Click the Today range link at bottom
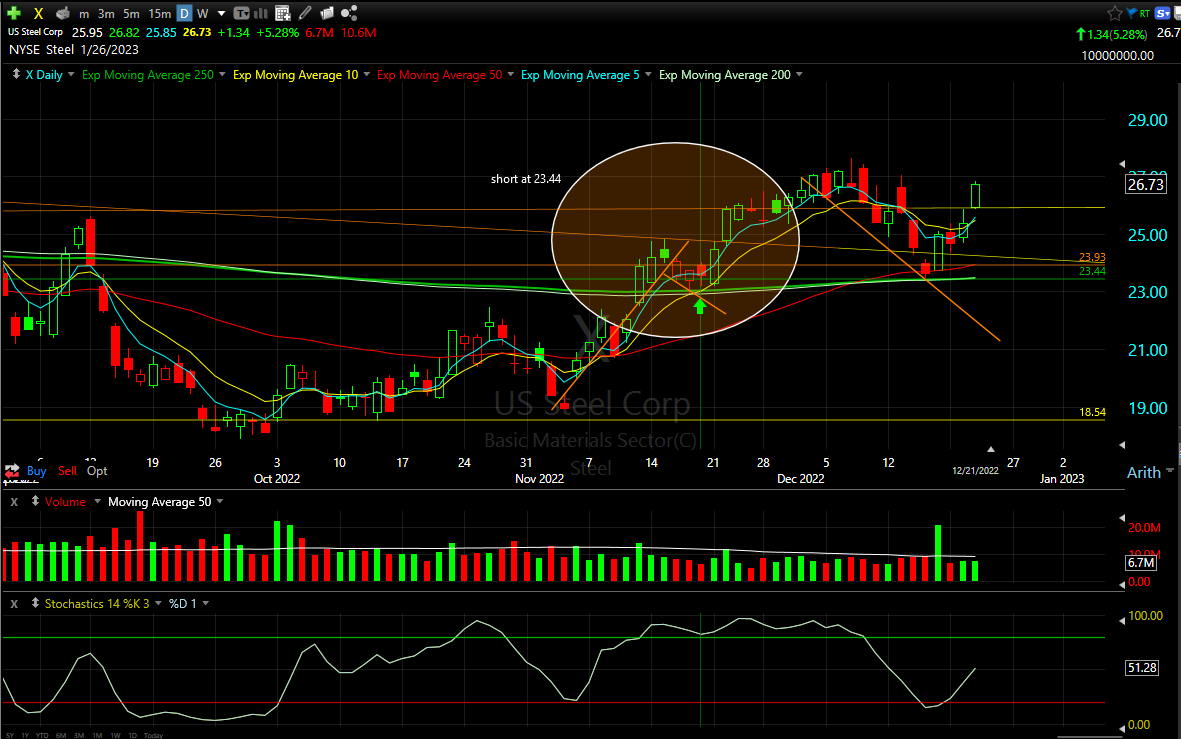The width and height of the screenshot is (1181, 739). coord(153,735)
